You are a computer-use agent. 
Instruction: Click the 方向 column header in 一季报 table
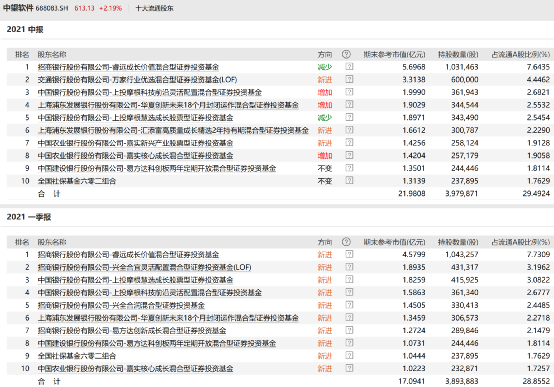(x=325, y=242)
